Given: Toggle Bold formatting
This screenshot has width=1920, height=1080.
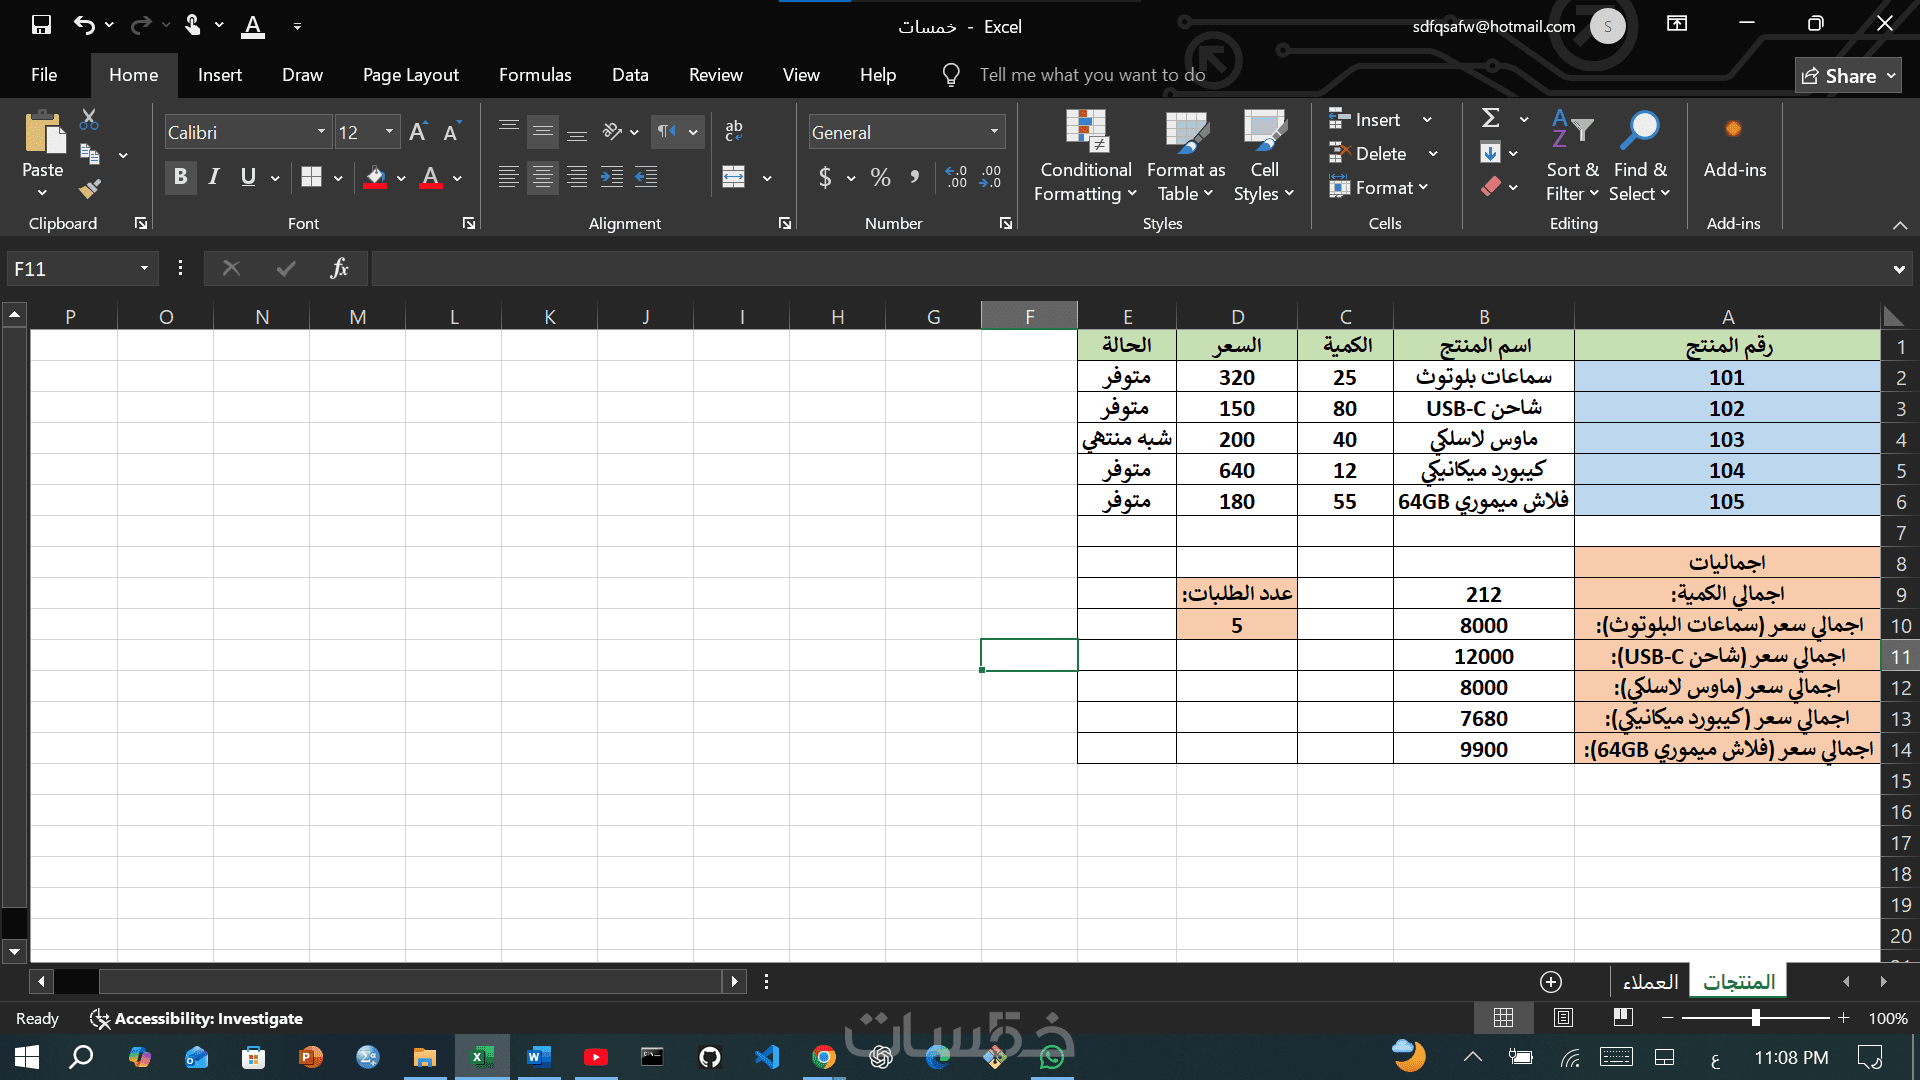Looking at the screenshot, I should coord(180,177).
